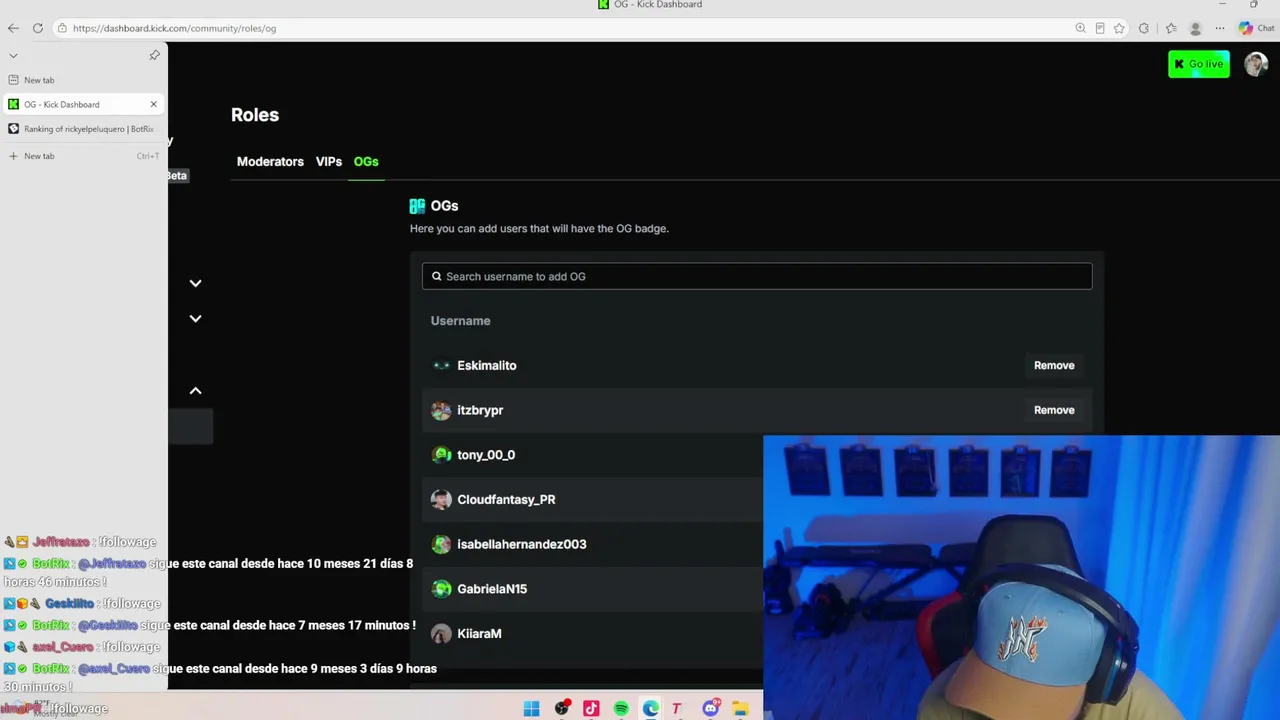Click the search magnifier icon in the OG field
The width and height of the screenshot is (1280, 720).
(x=436, y=276)
